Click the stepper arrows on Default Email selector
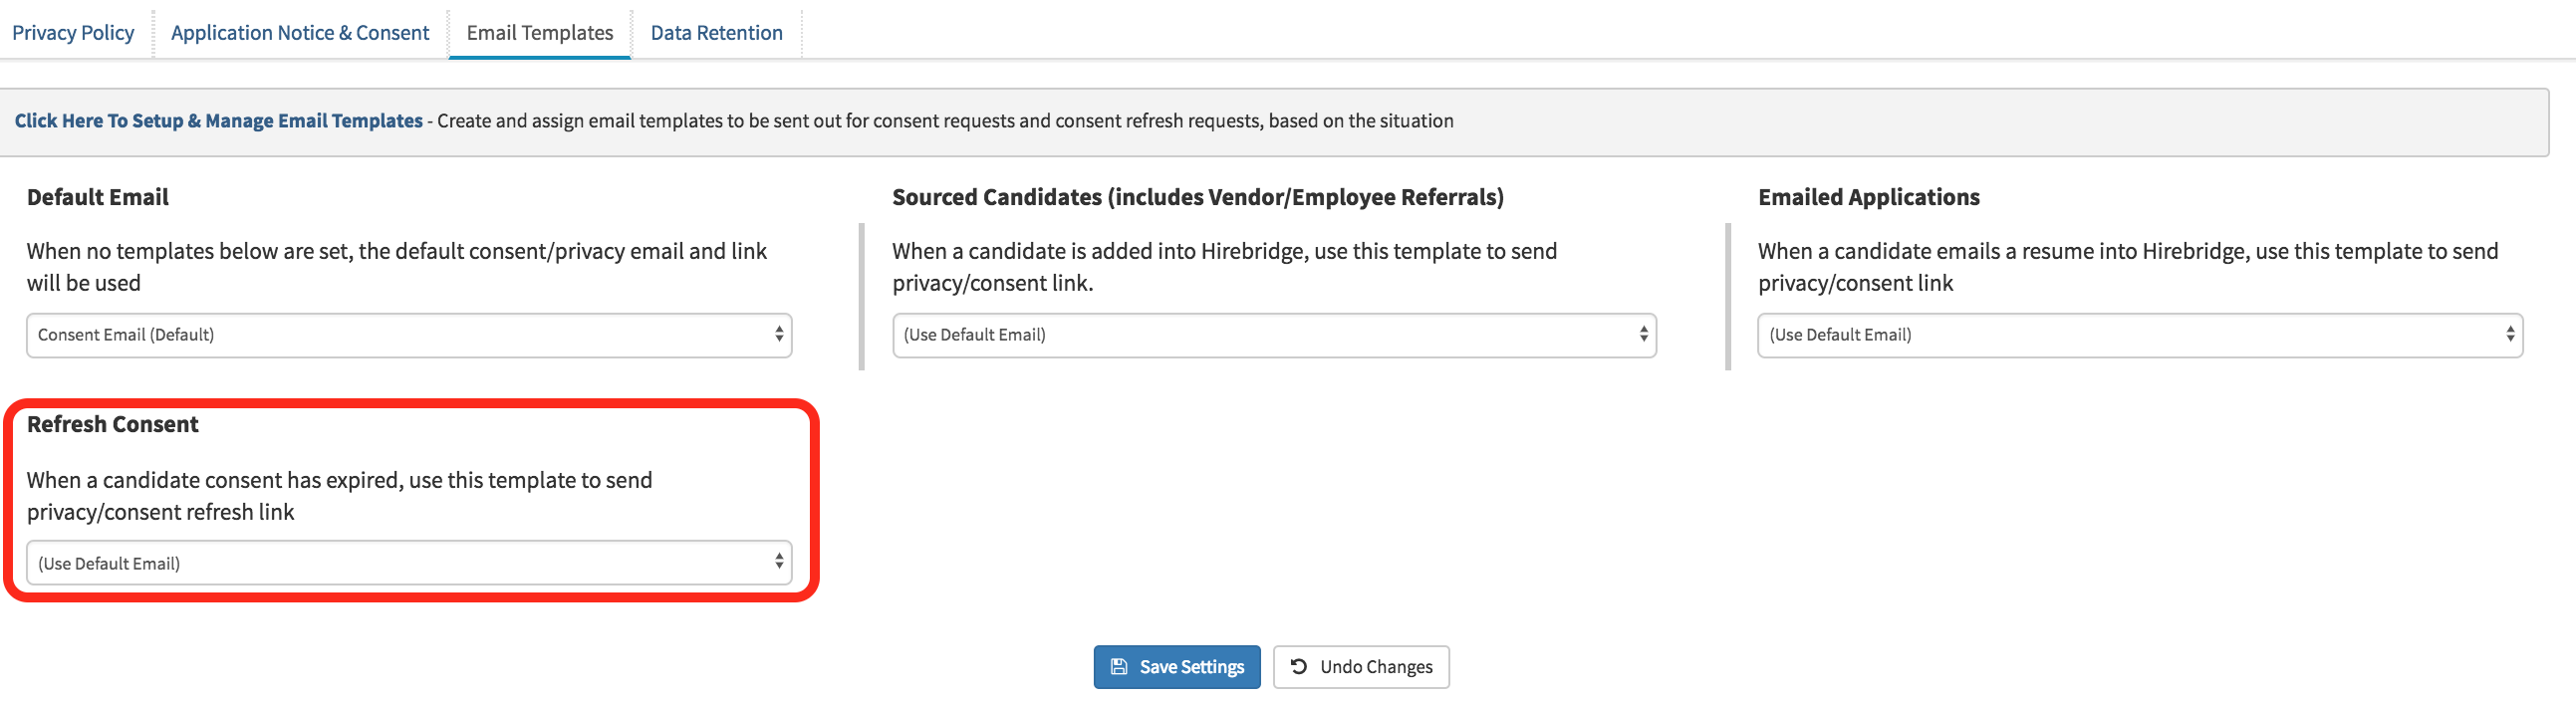This screenshot has width=2576, height=701. [779, 335]
